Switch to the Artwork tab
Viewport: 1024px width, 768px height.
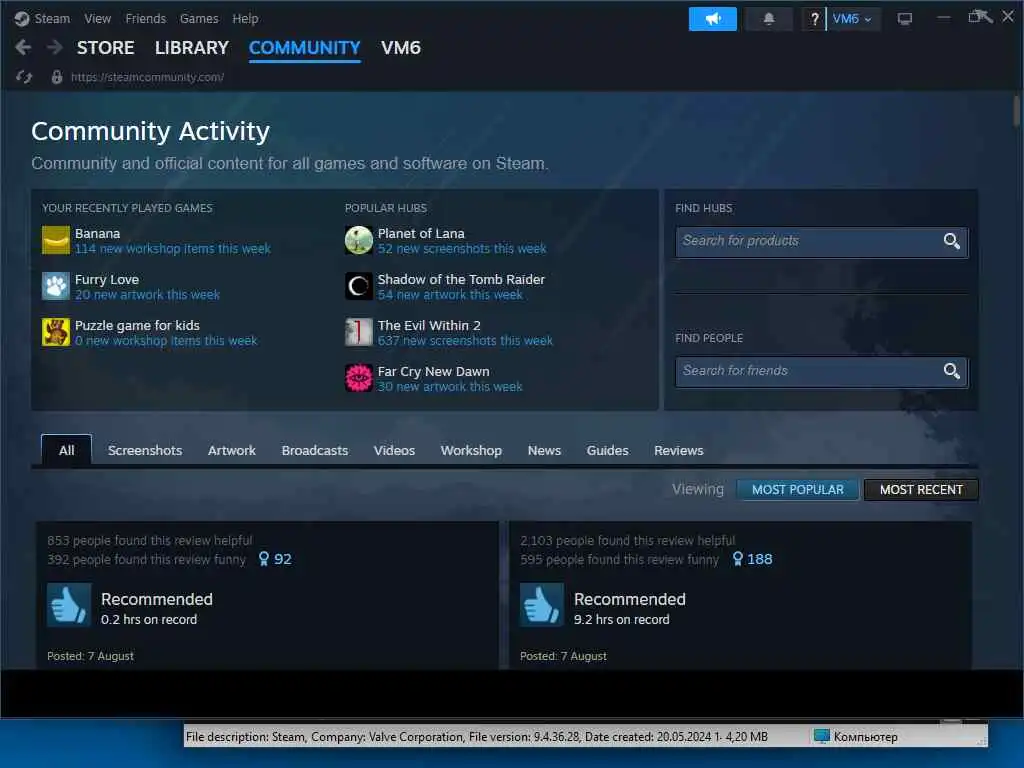tap(232, 450)
